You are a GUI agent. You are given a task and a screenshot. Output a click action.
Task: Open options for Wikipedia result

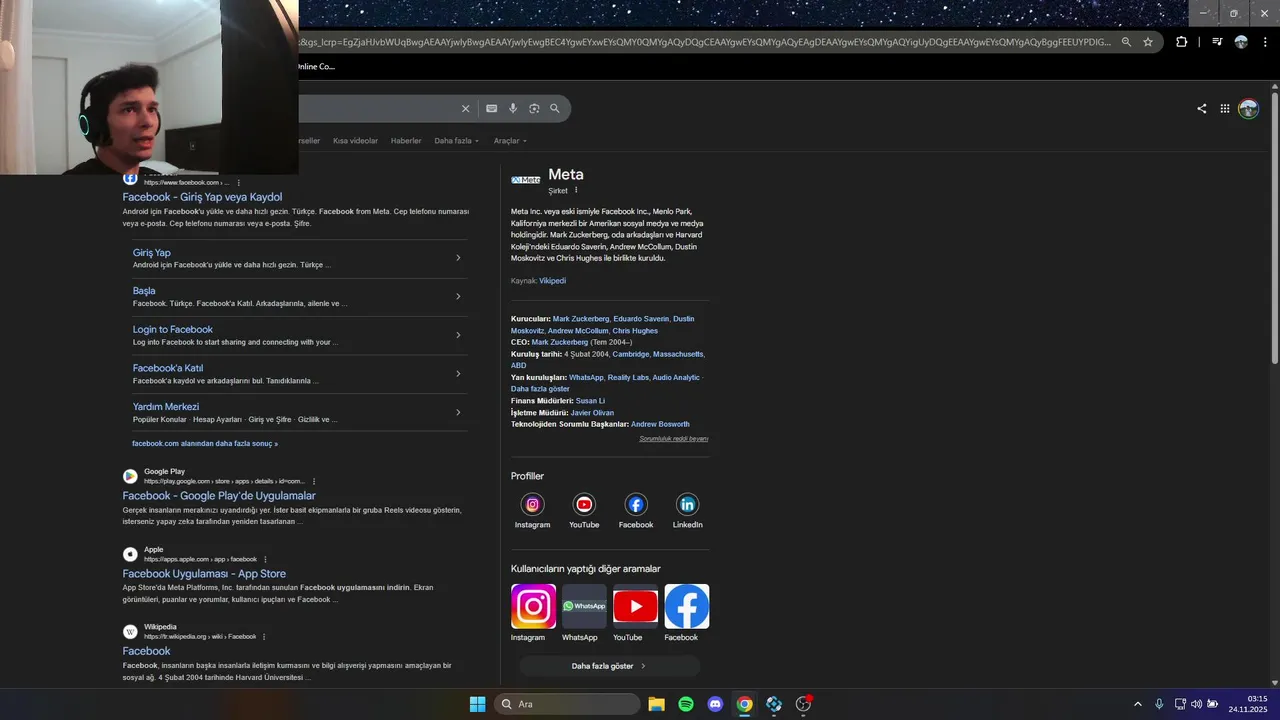pos(264,637)
